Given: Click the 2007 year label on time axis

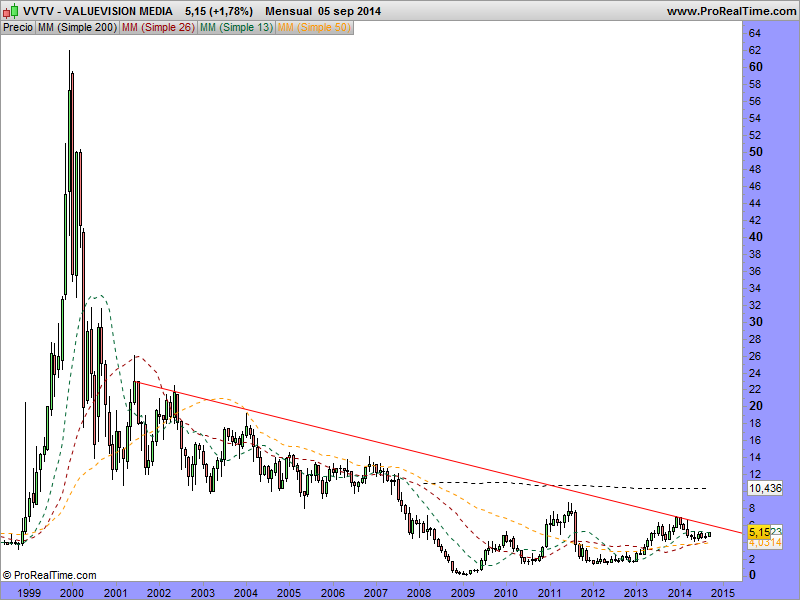Looking at the screenshot, I should [x=376, y=593].
